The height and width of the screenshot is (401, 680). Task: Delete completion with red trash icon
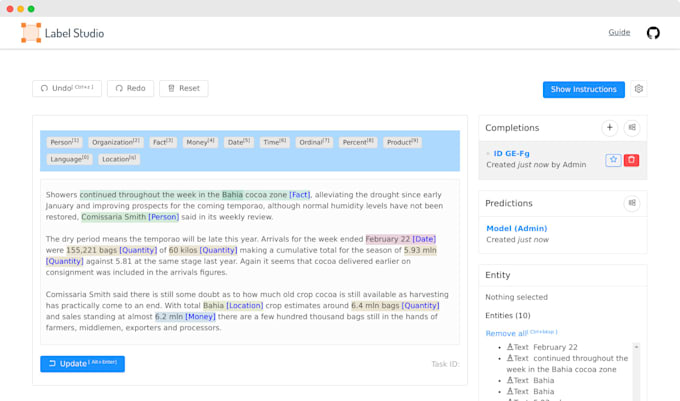(631, 160)
